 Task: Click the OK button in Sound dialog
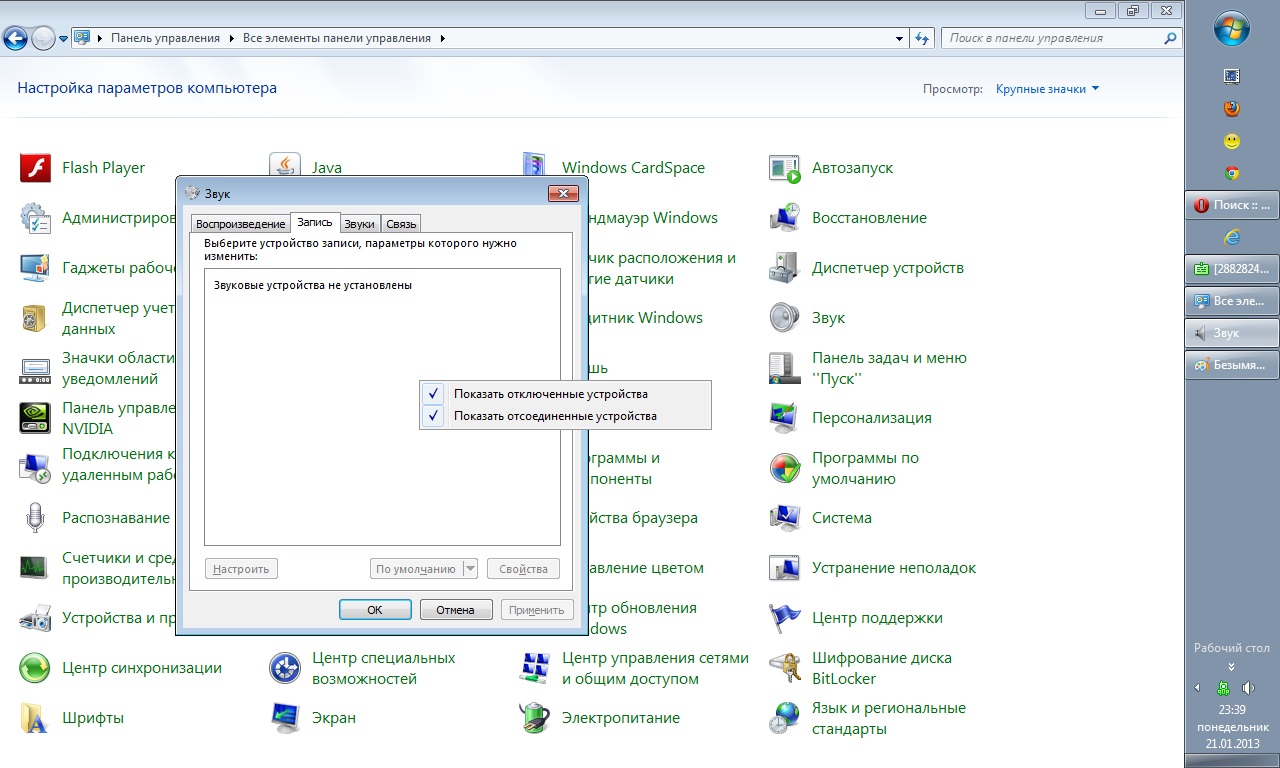(x=375, y=610)
